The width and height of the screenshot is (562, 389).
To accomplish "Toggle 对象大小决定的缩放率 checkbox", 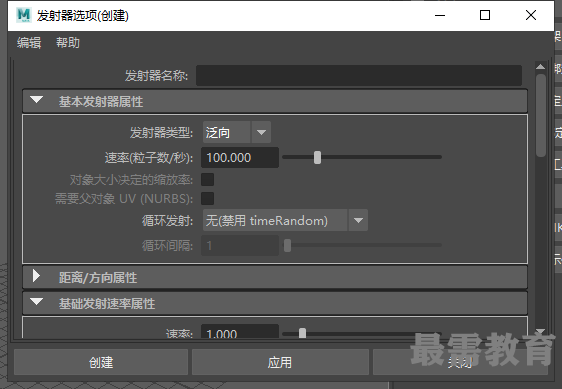I will (208, 179).
